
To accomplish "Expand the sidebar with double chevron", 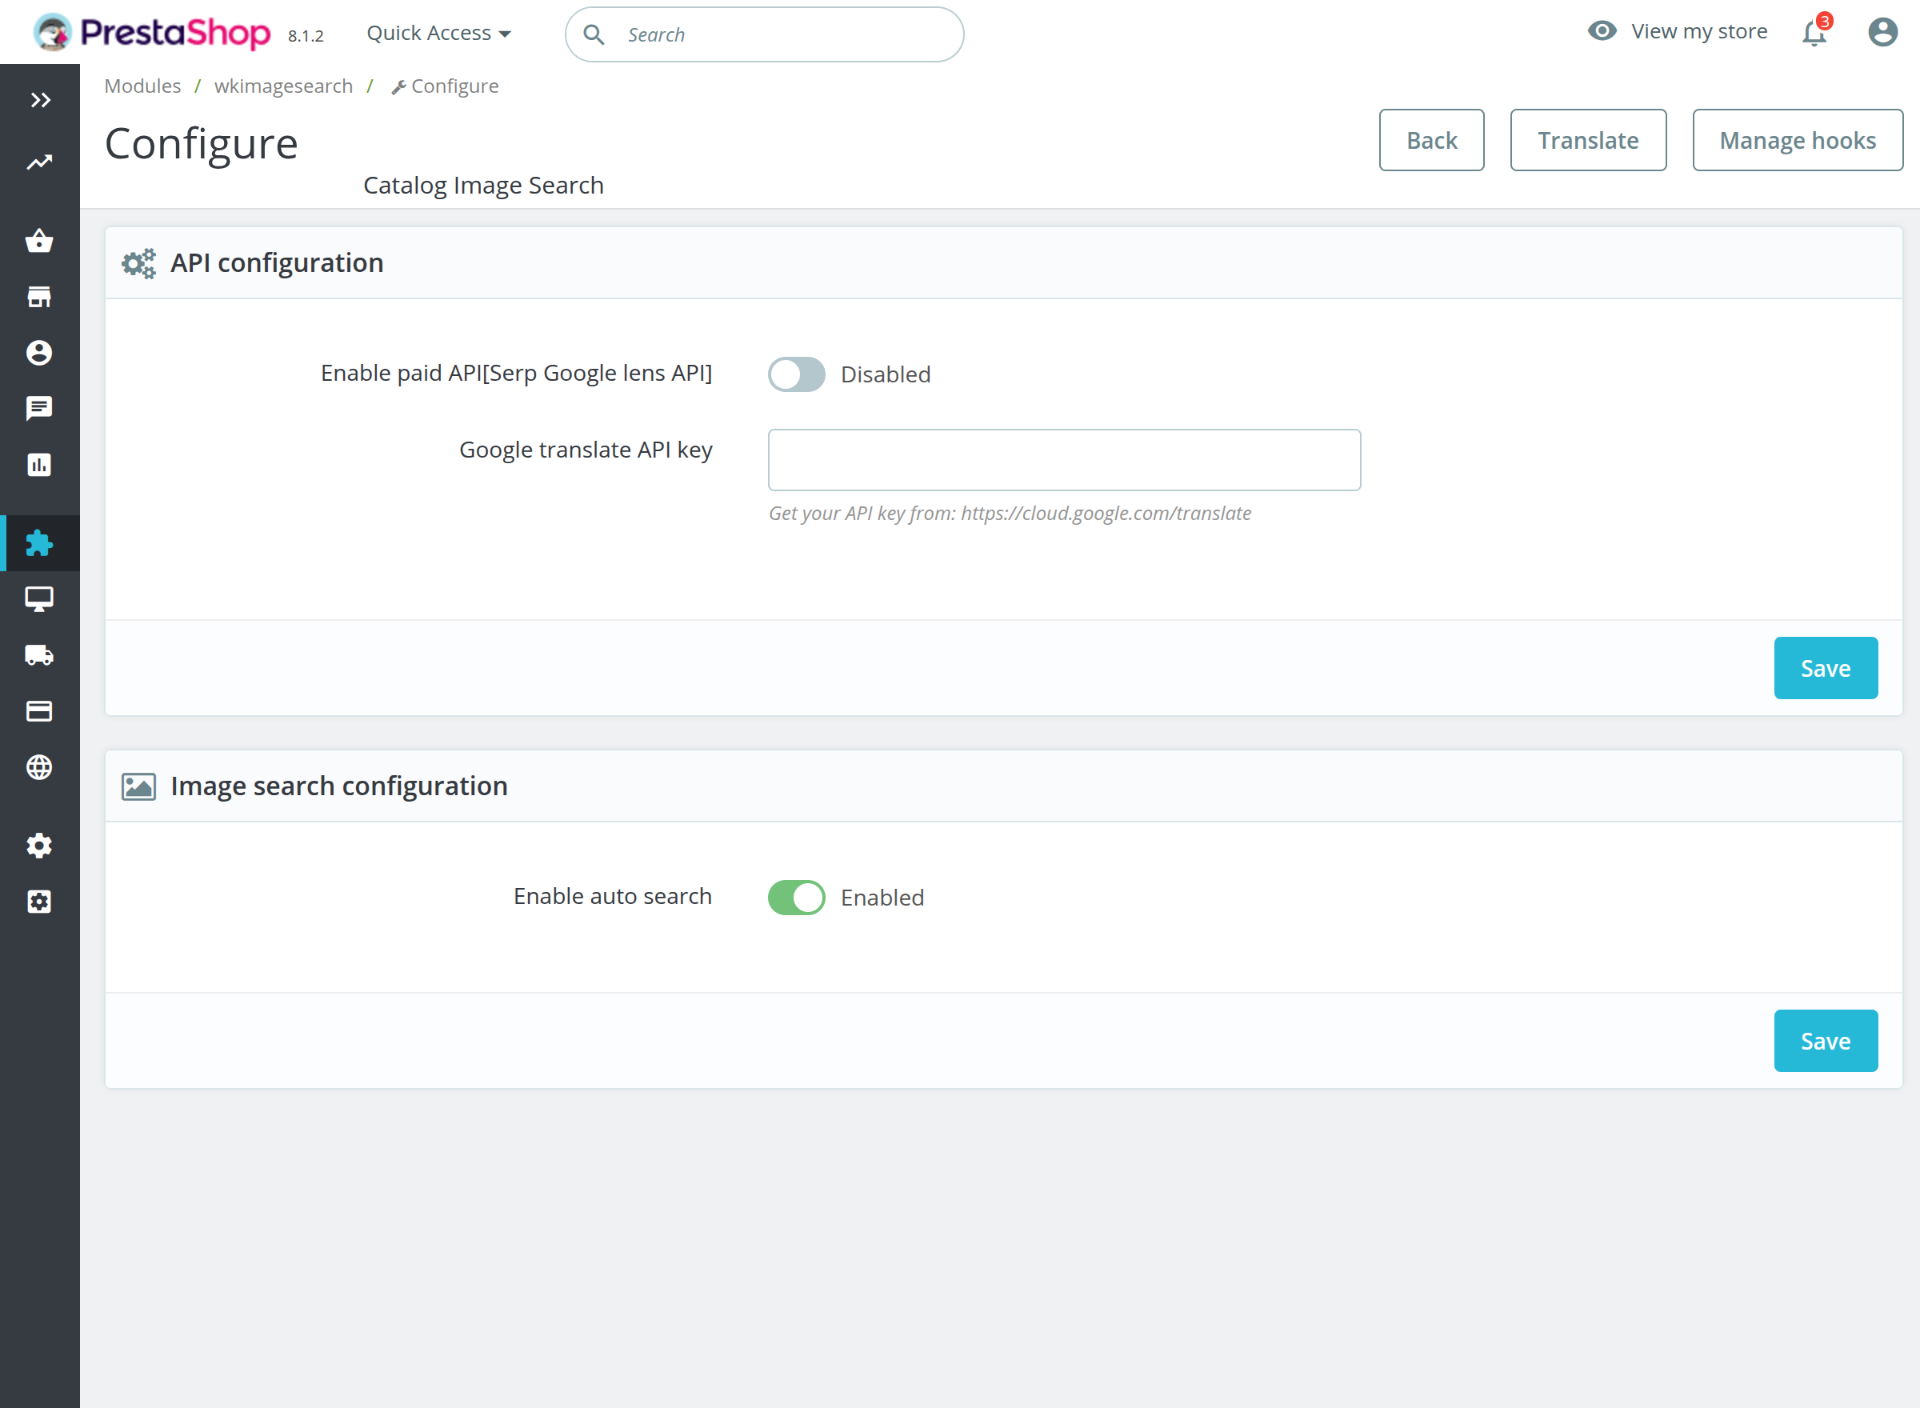I will click(x=40, y=100).
